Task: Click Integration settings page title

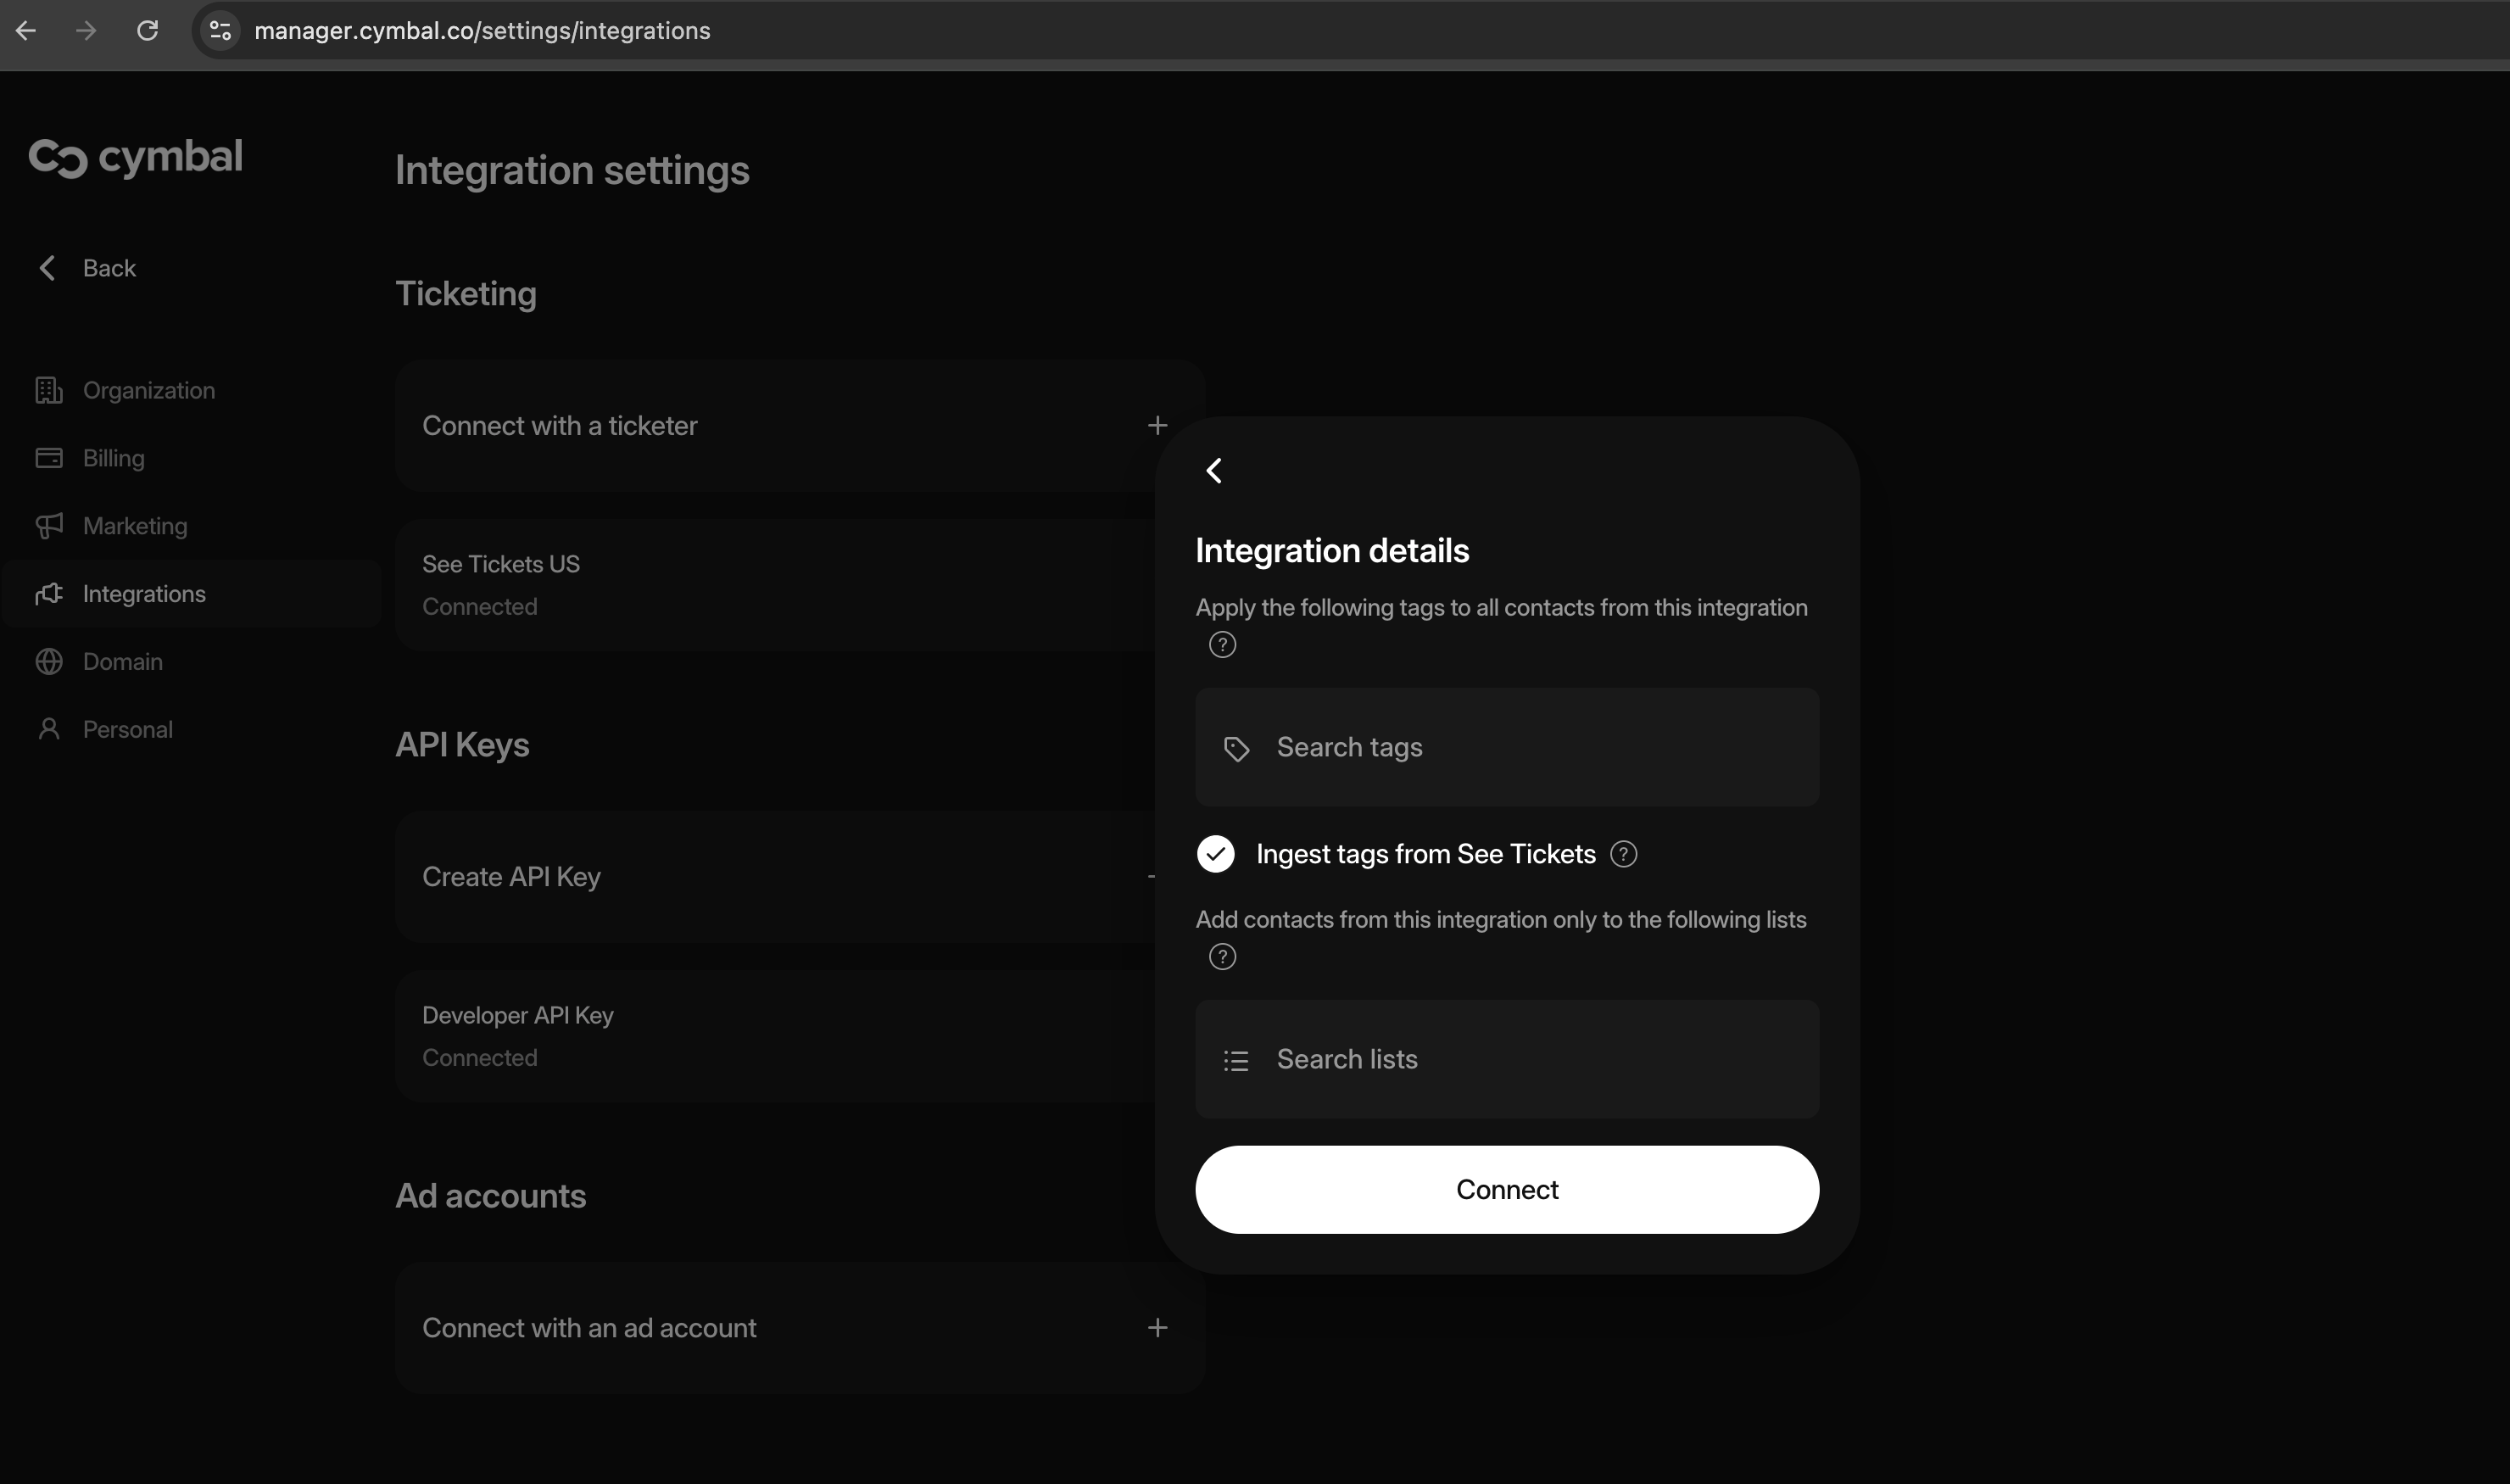Action: tap(572, 170)
